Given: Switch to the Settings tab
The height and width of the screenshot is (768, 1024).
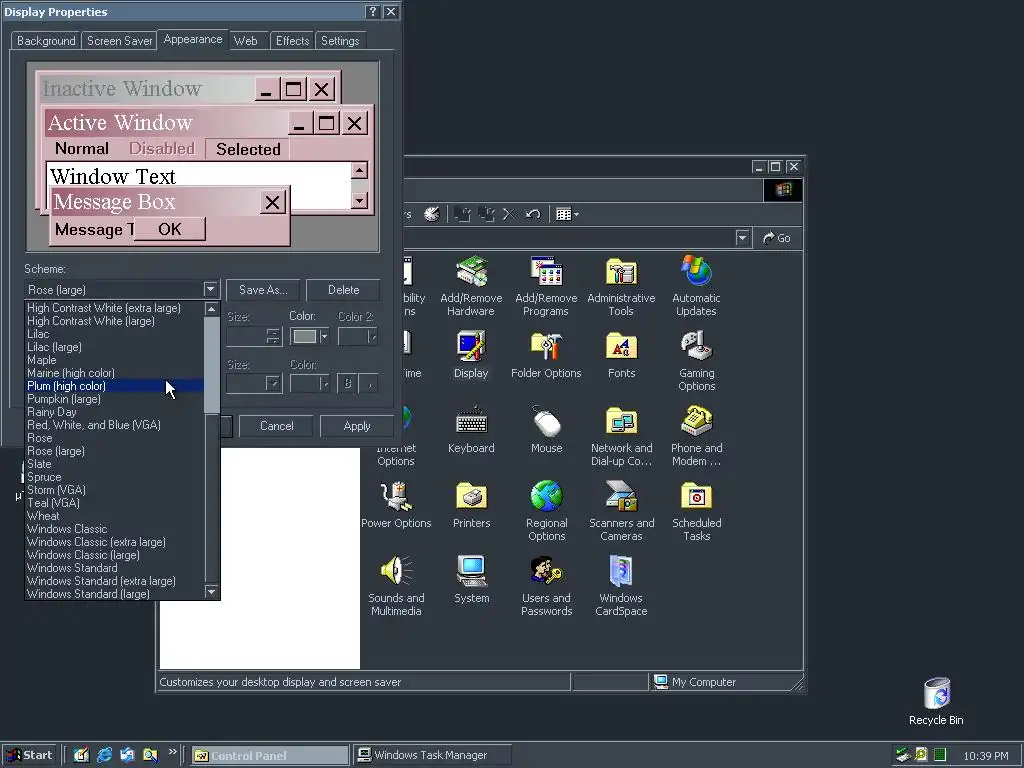Looking at the screenshot, I should [340, 40].
